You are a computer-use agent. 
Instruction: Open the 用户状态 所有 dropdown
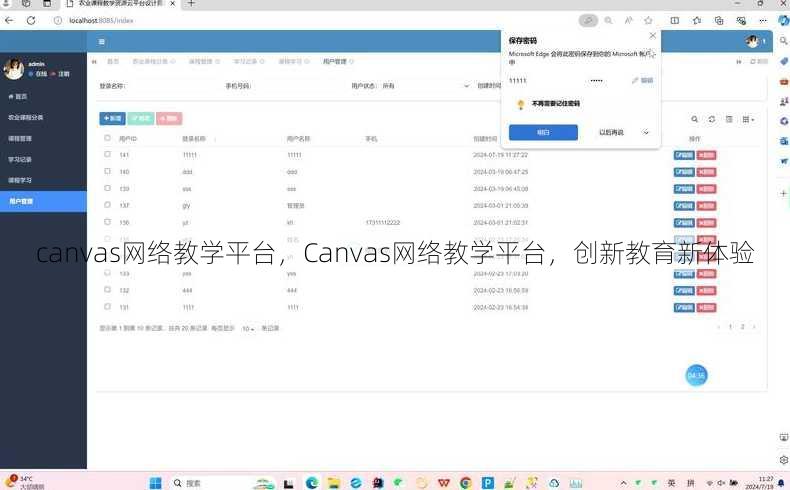(425, 86)
